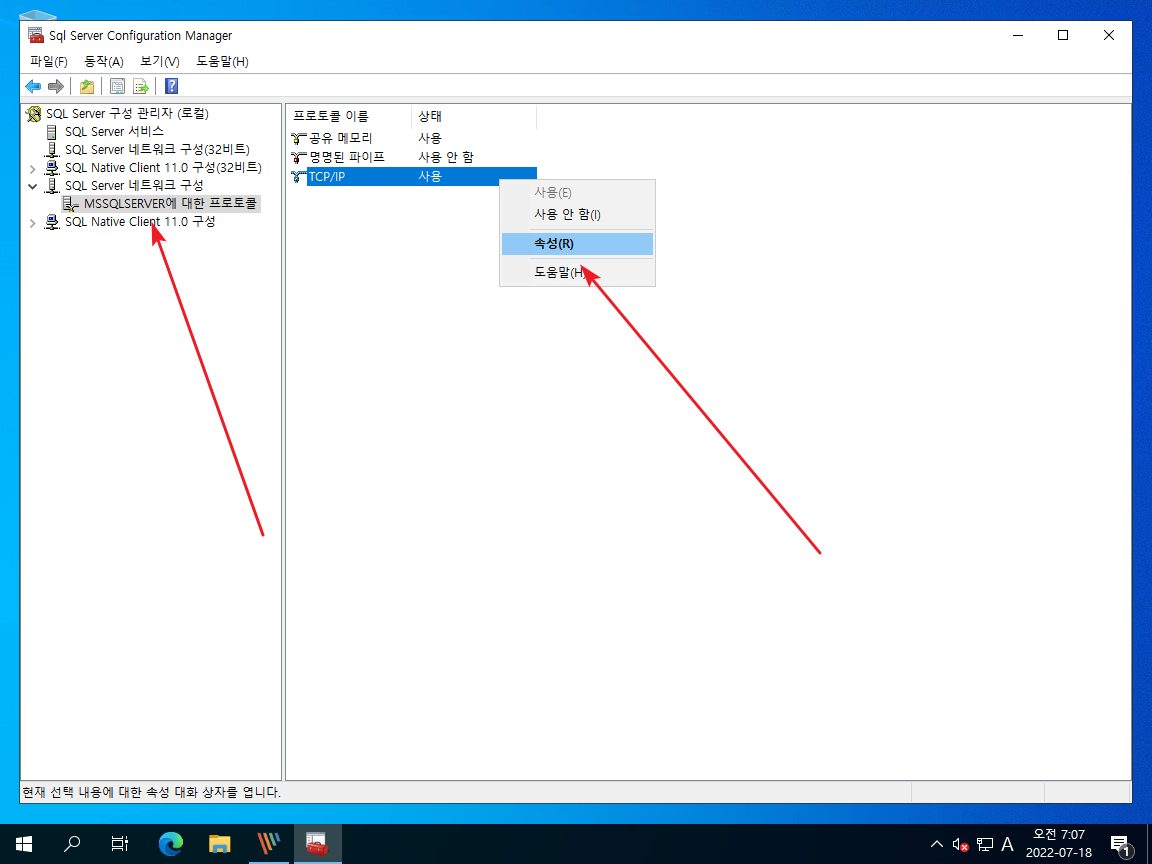Click the network tray icon
The height and width of the screenshot is (864, 1152).
click(984, 845)
